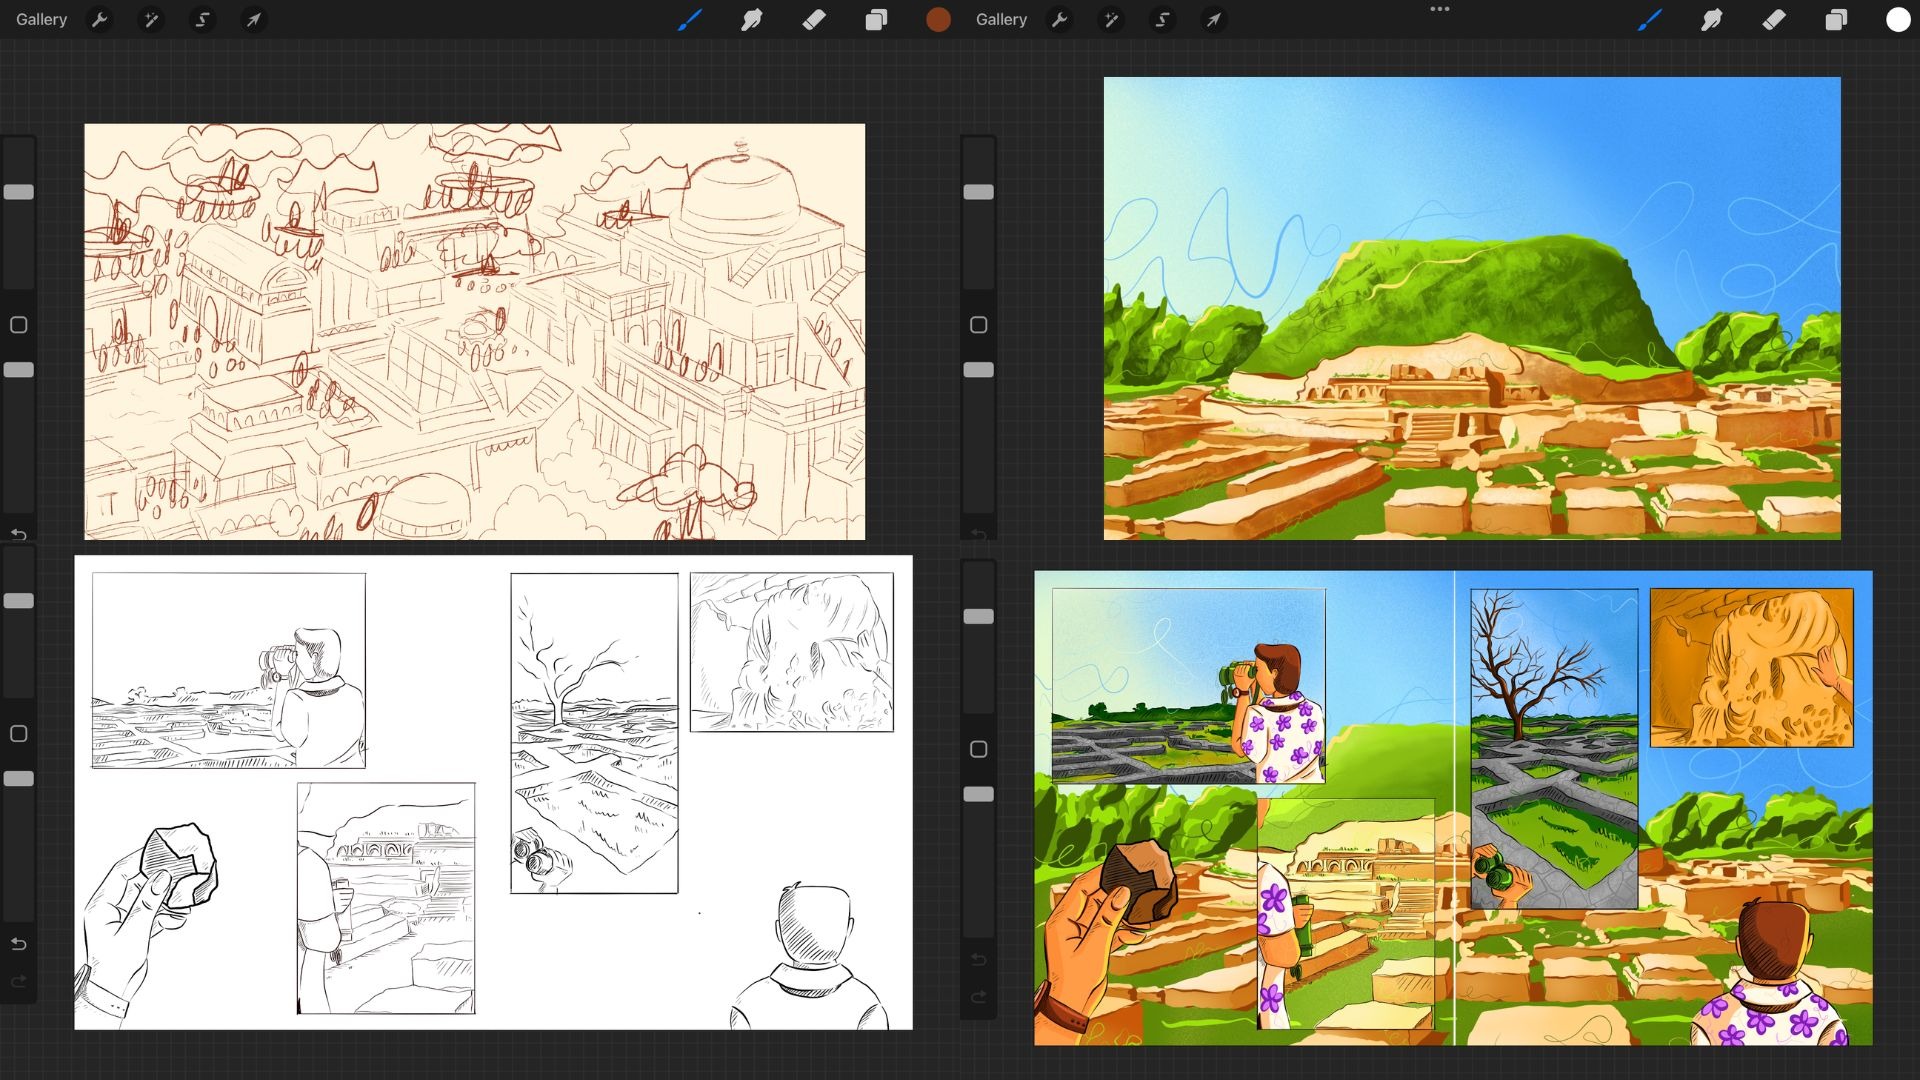Image resolution: width=1920 pixels, height=1080 pixels.
Task: Open Actions wrench in left toolbar
Action: pos(99,20)
